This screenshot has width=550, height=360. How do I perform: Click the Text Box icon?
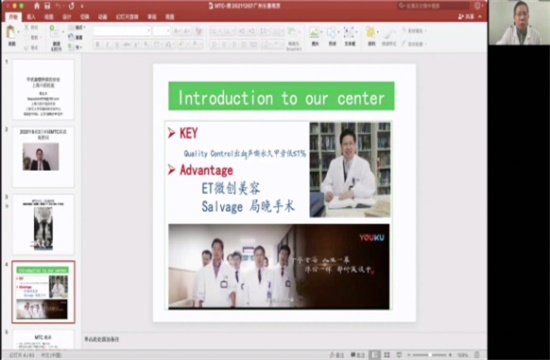[x=349, y=33]
